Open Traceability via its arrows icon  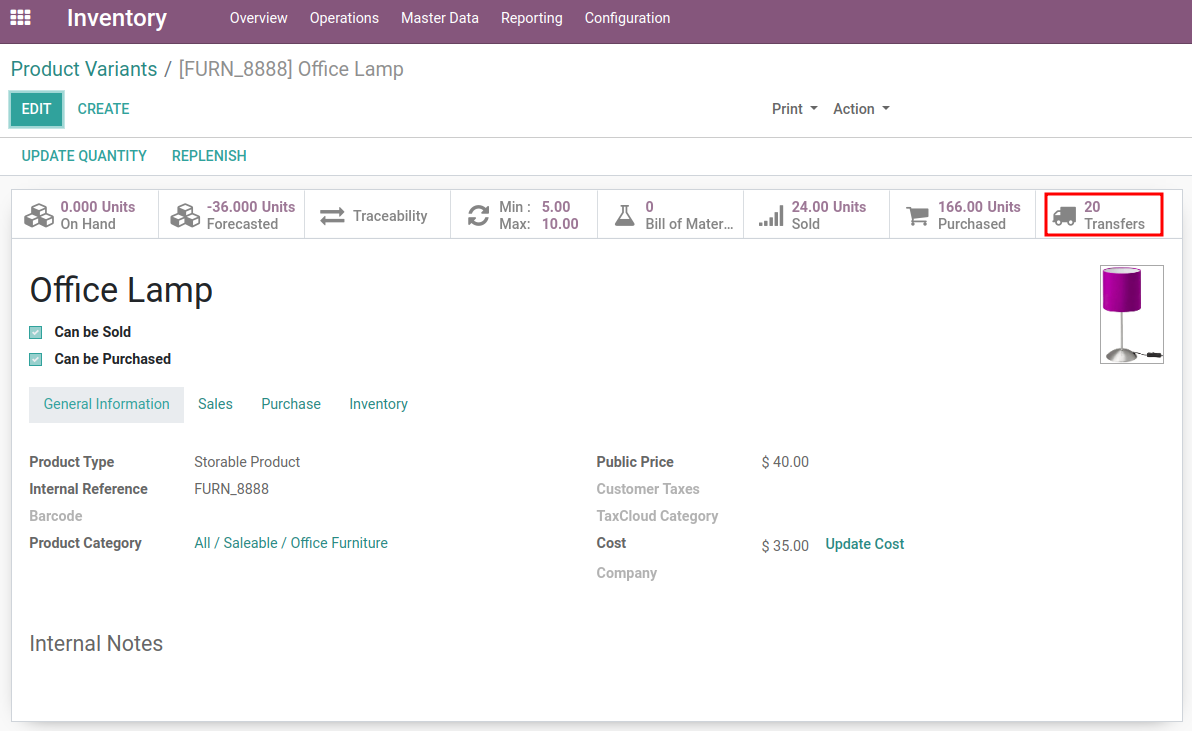[x=332, y=216]
